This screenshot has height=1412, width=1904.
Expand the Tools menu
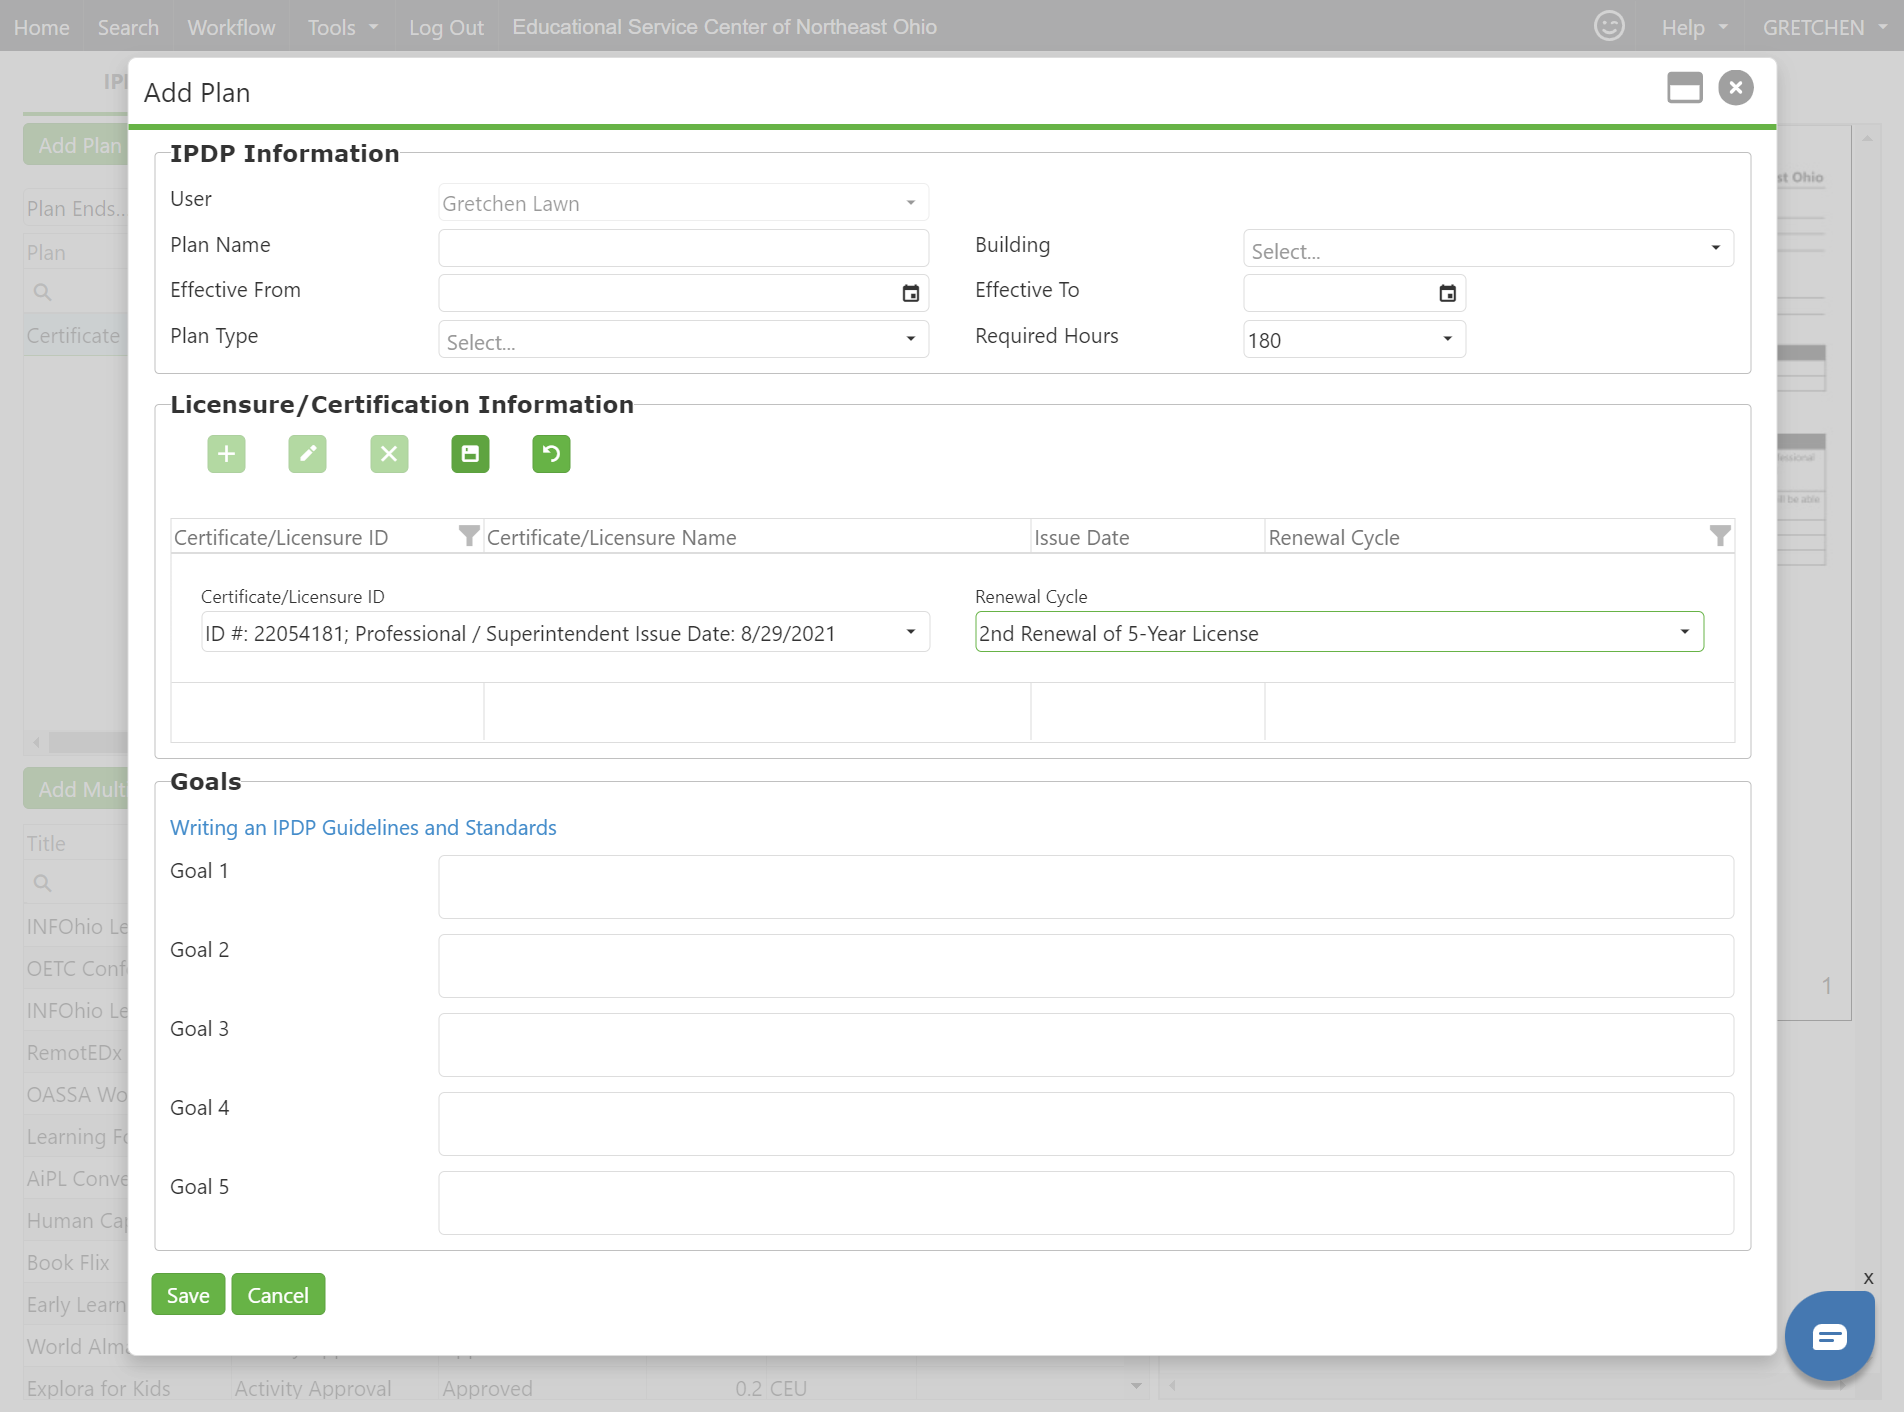point(343,27)
